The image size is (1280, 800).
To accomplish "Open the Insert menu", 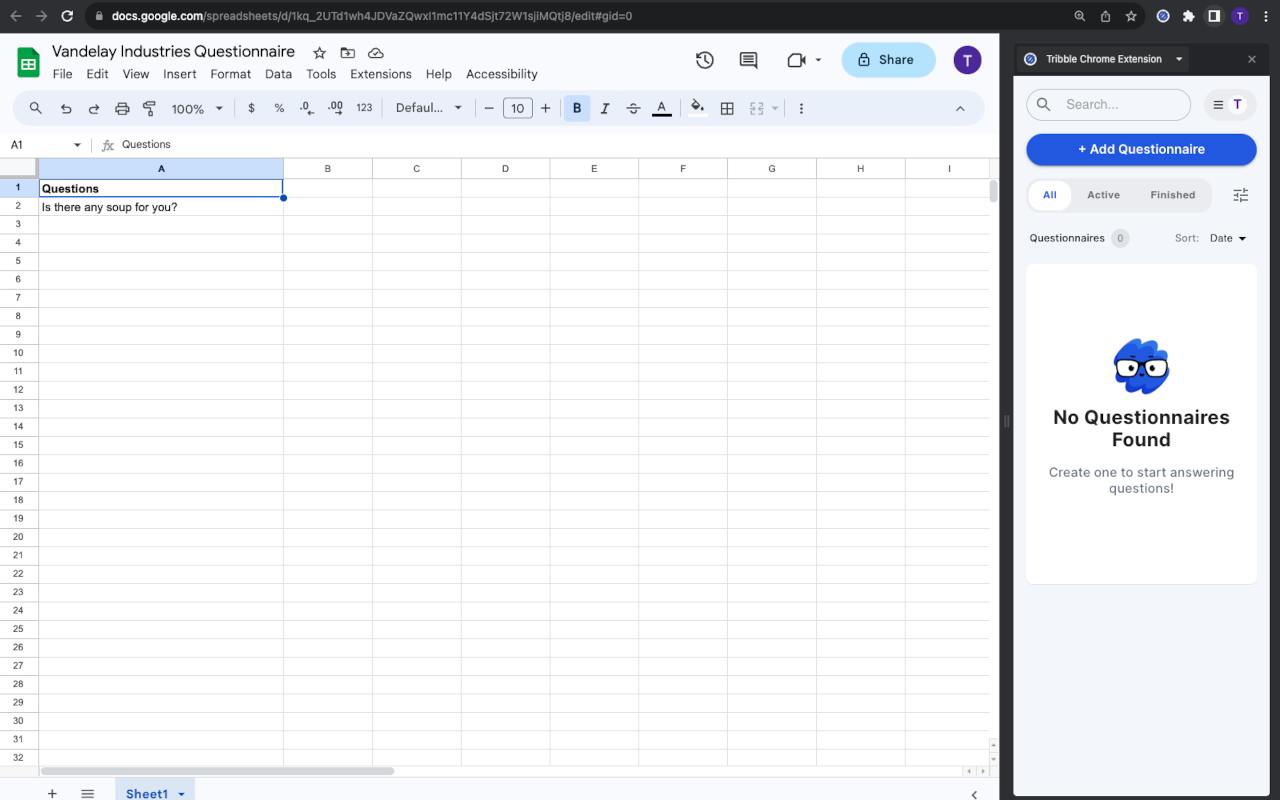I will [180, 74].
